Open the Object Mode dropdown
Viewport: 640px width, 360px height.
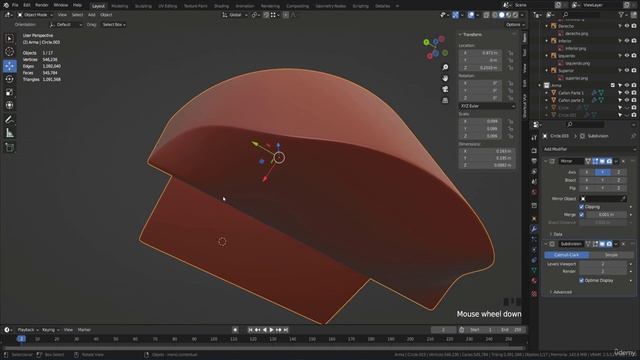(x=35, y=15)
